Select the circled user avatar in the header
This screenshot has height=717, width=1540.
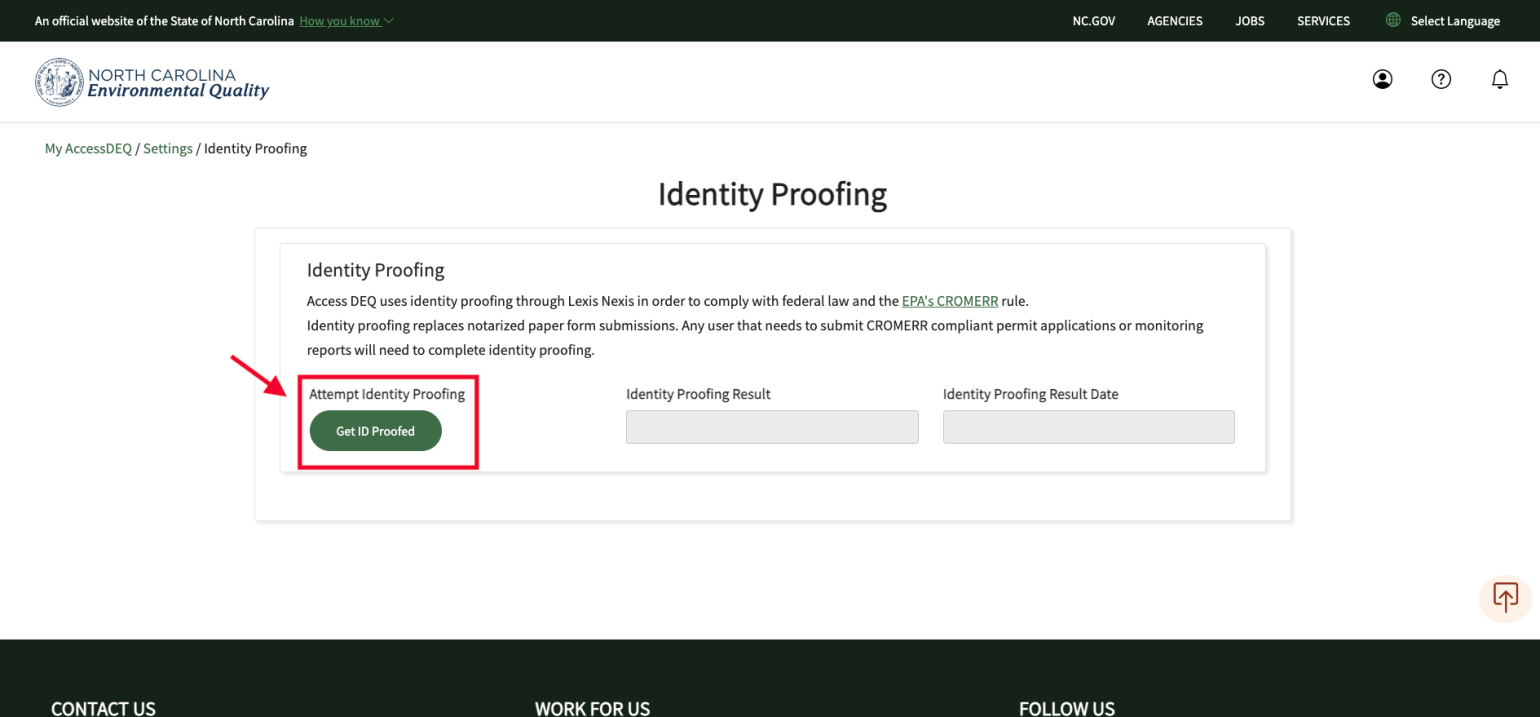click(x=1382, y=79)
